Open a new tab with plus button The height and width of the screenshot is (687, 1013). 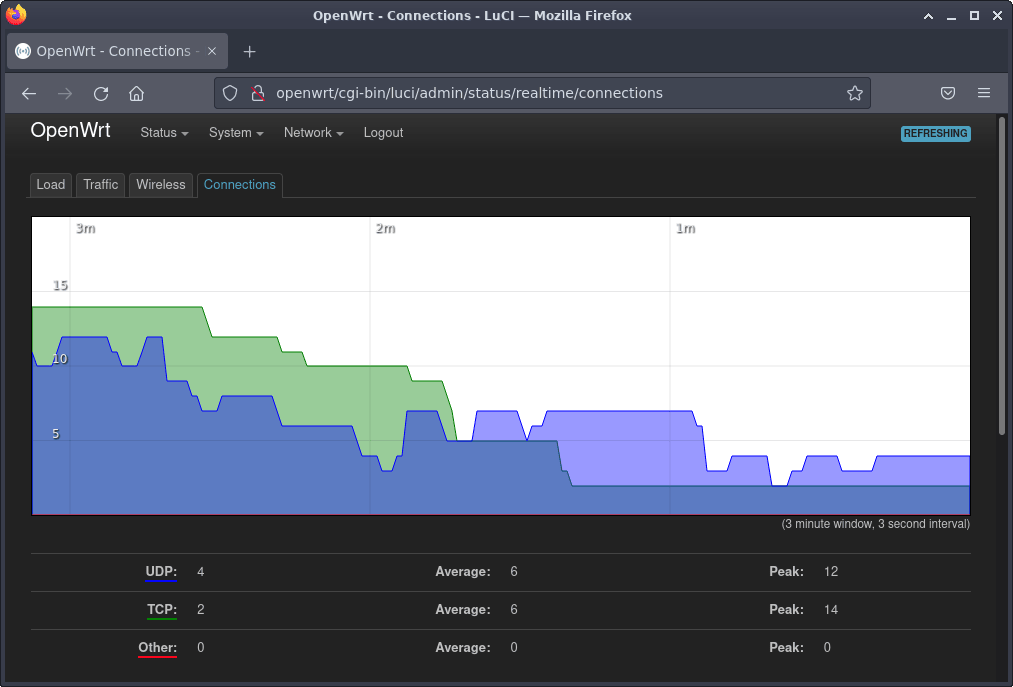coord(250,51)
